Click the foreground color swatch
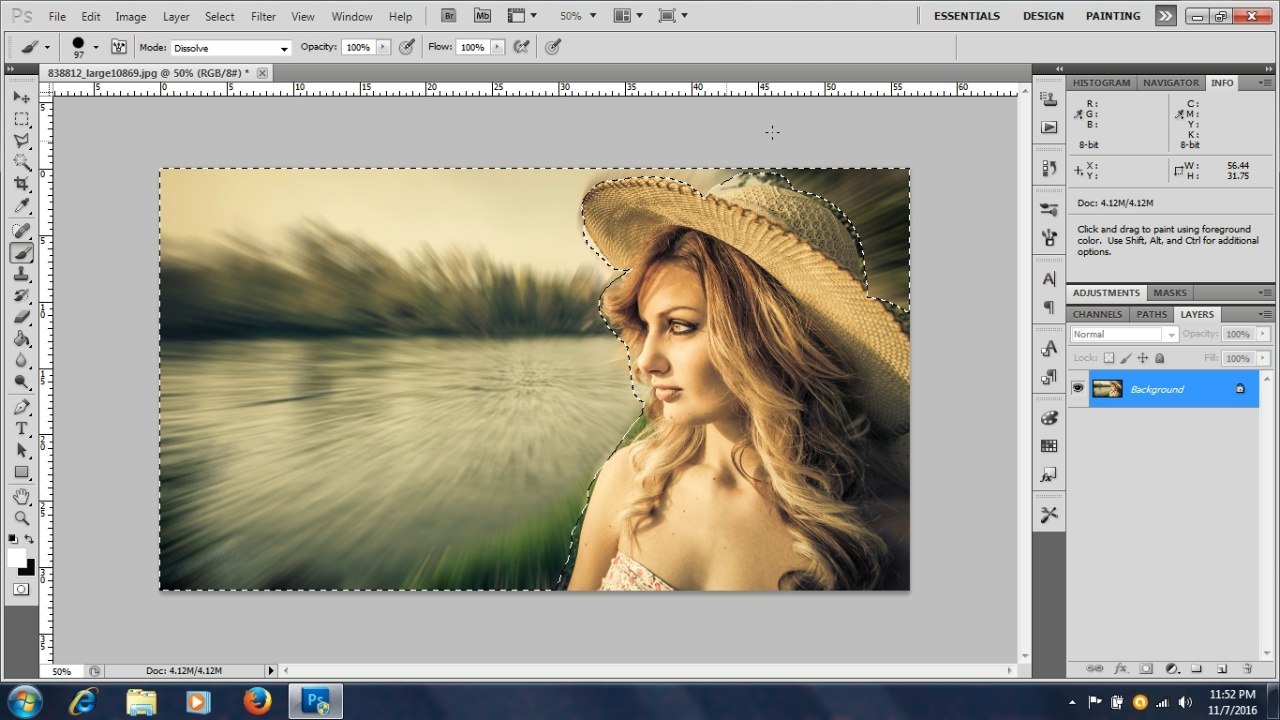Viewport: 1280px width, 720px height. pyautogui.click(x=16, y=558)
